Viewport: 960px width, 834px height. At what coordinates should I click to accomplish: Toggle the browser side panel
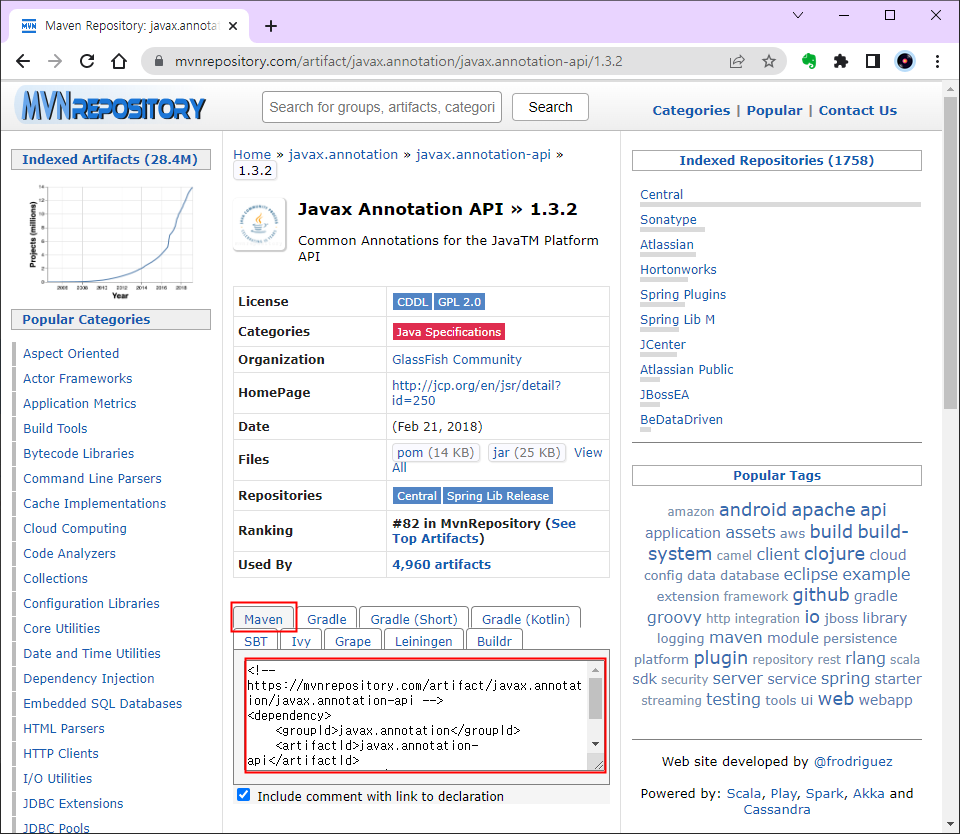pos(872,61)
